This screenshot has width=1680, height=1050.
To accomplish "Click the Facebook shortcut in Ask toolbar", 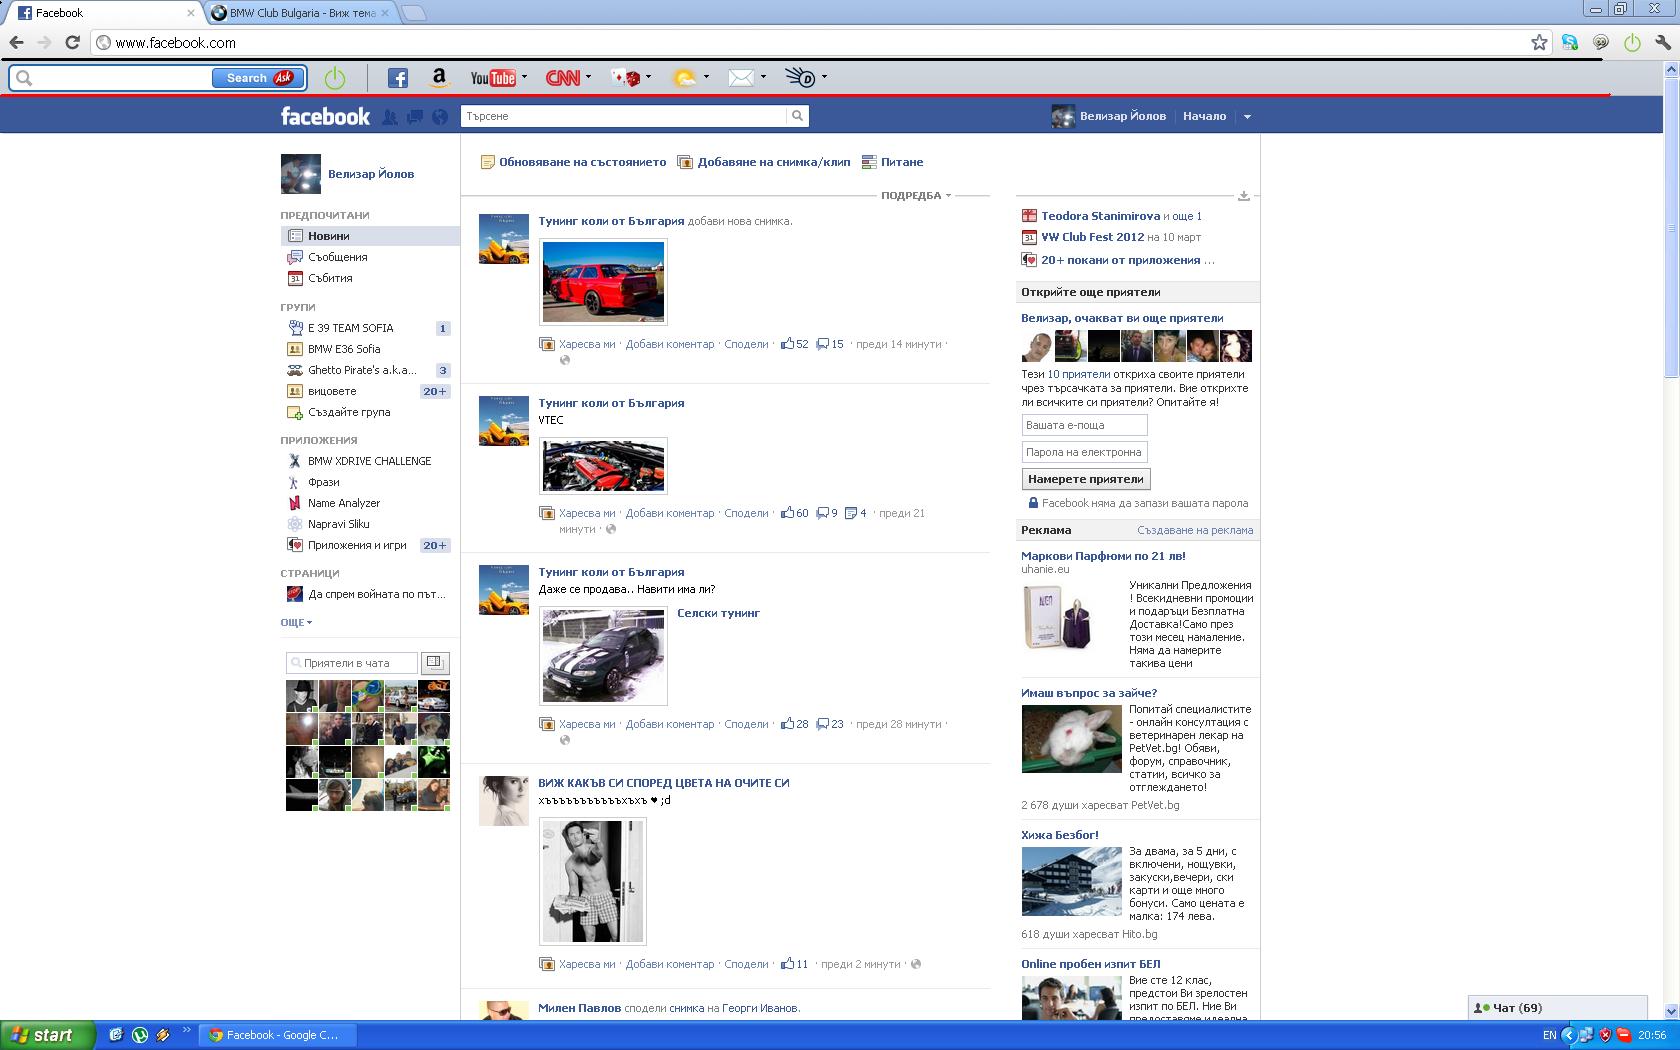I will coord(397,78).
